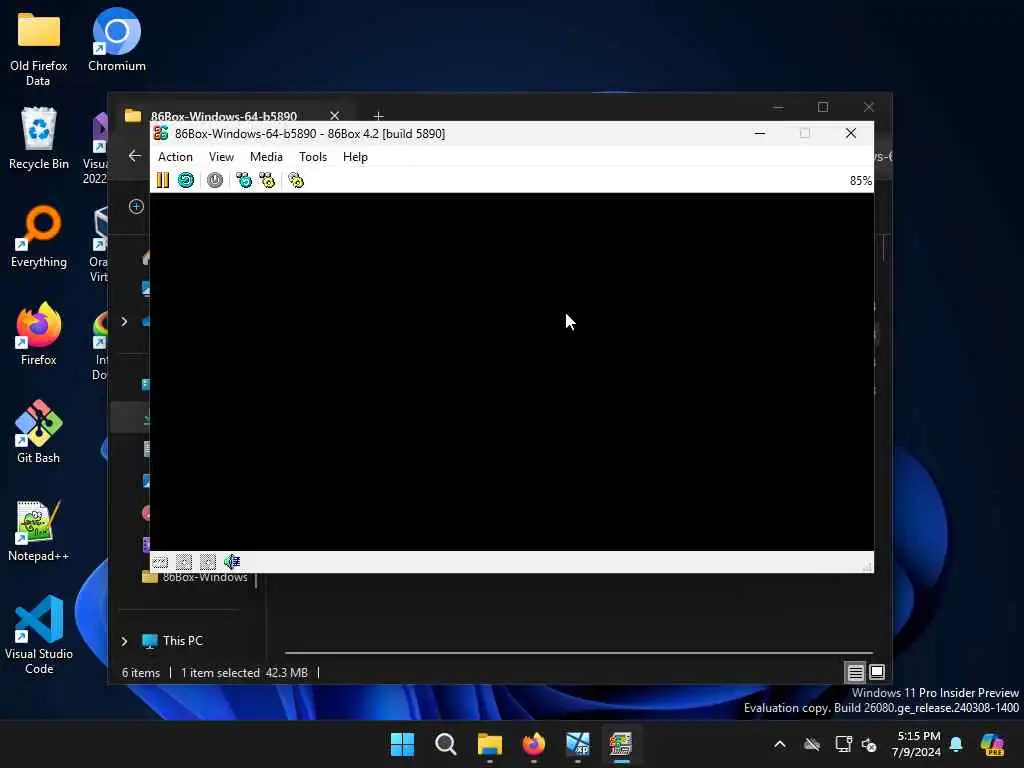Click the cassette icon in 86Box status bar

point(160,562)
